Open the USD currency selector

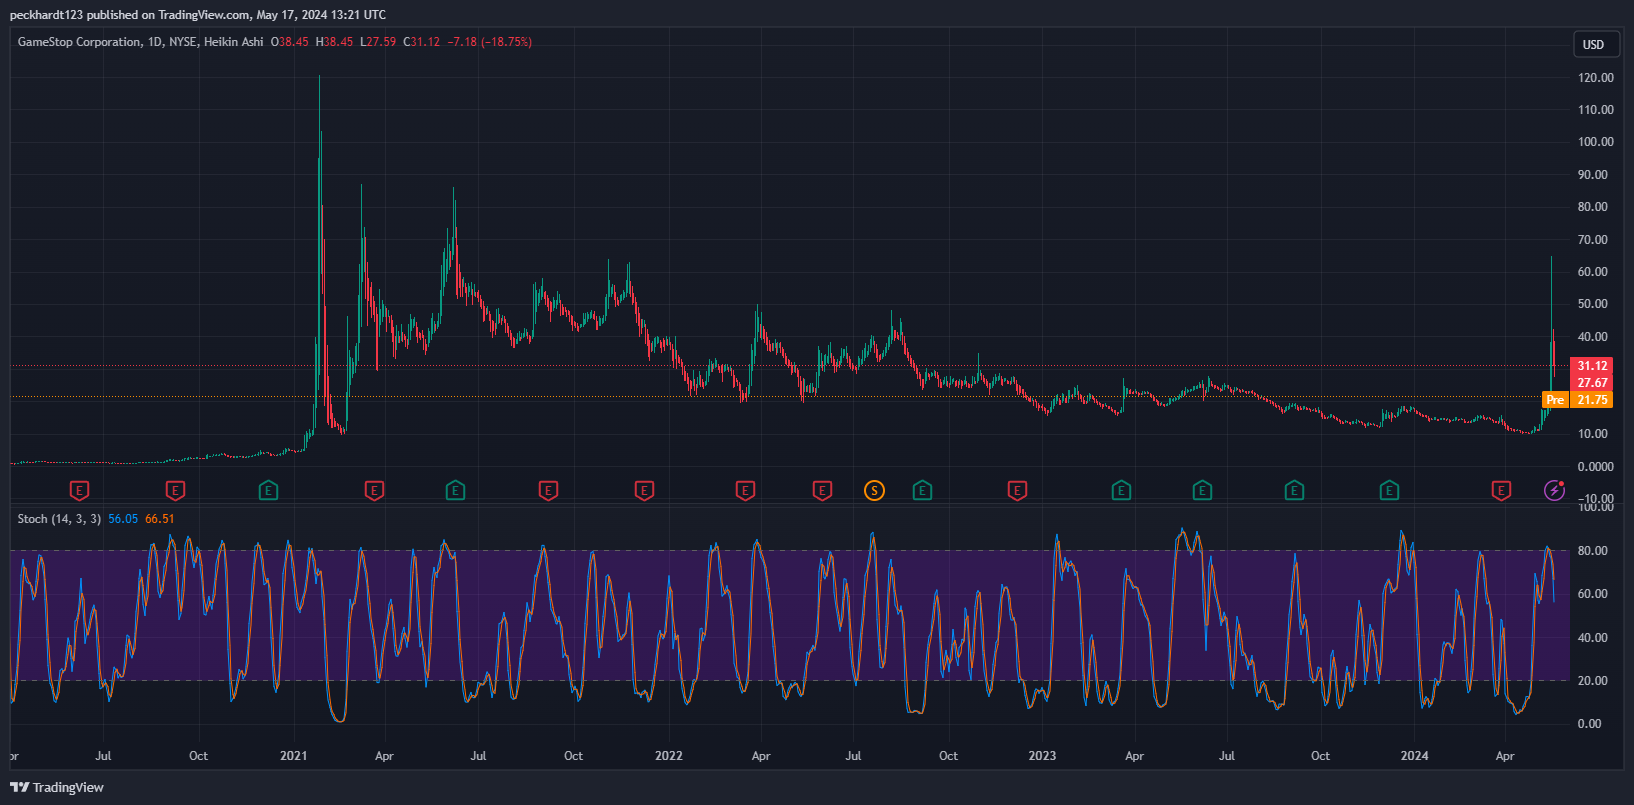[x=1594, y=44]
